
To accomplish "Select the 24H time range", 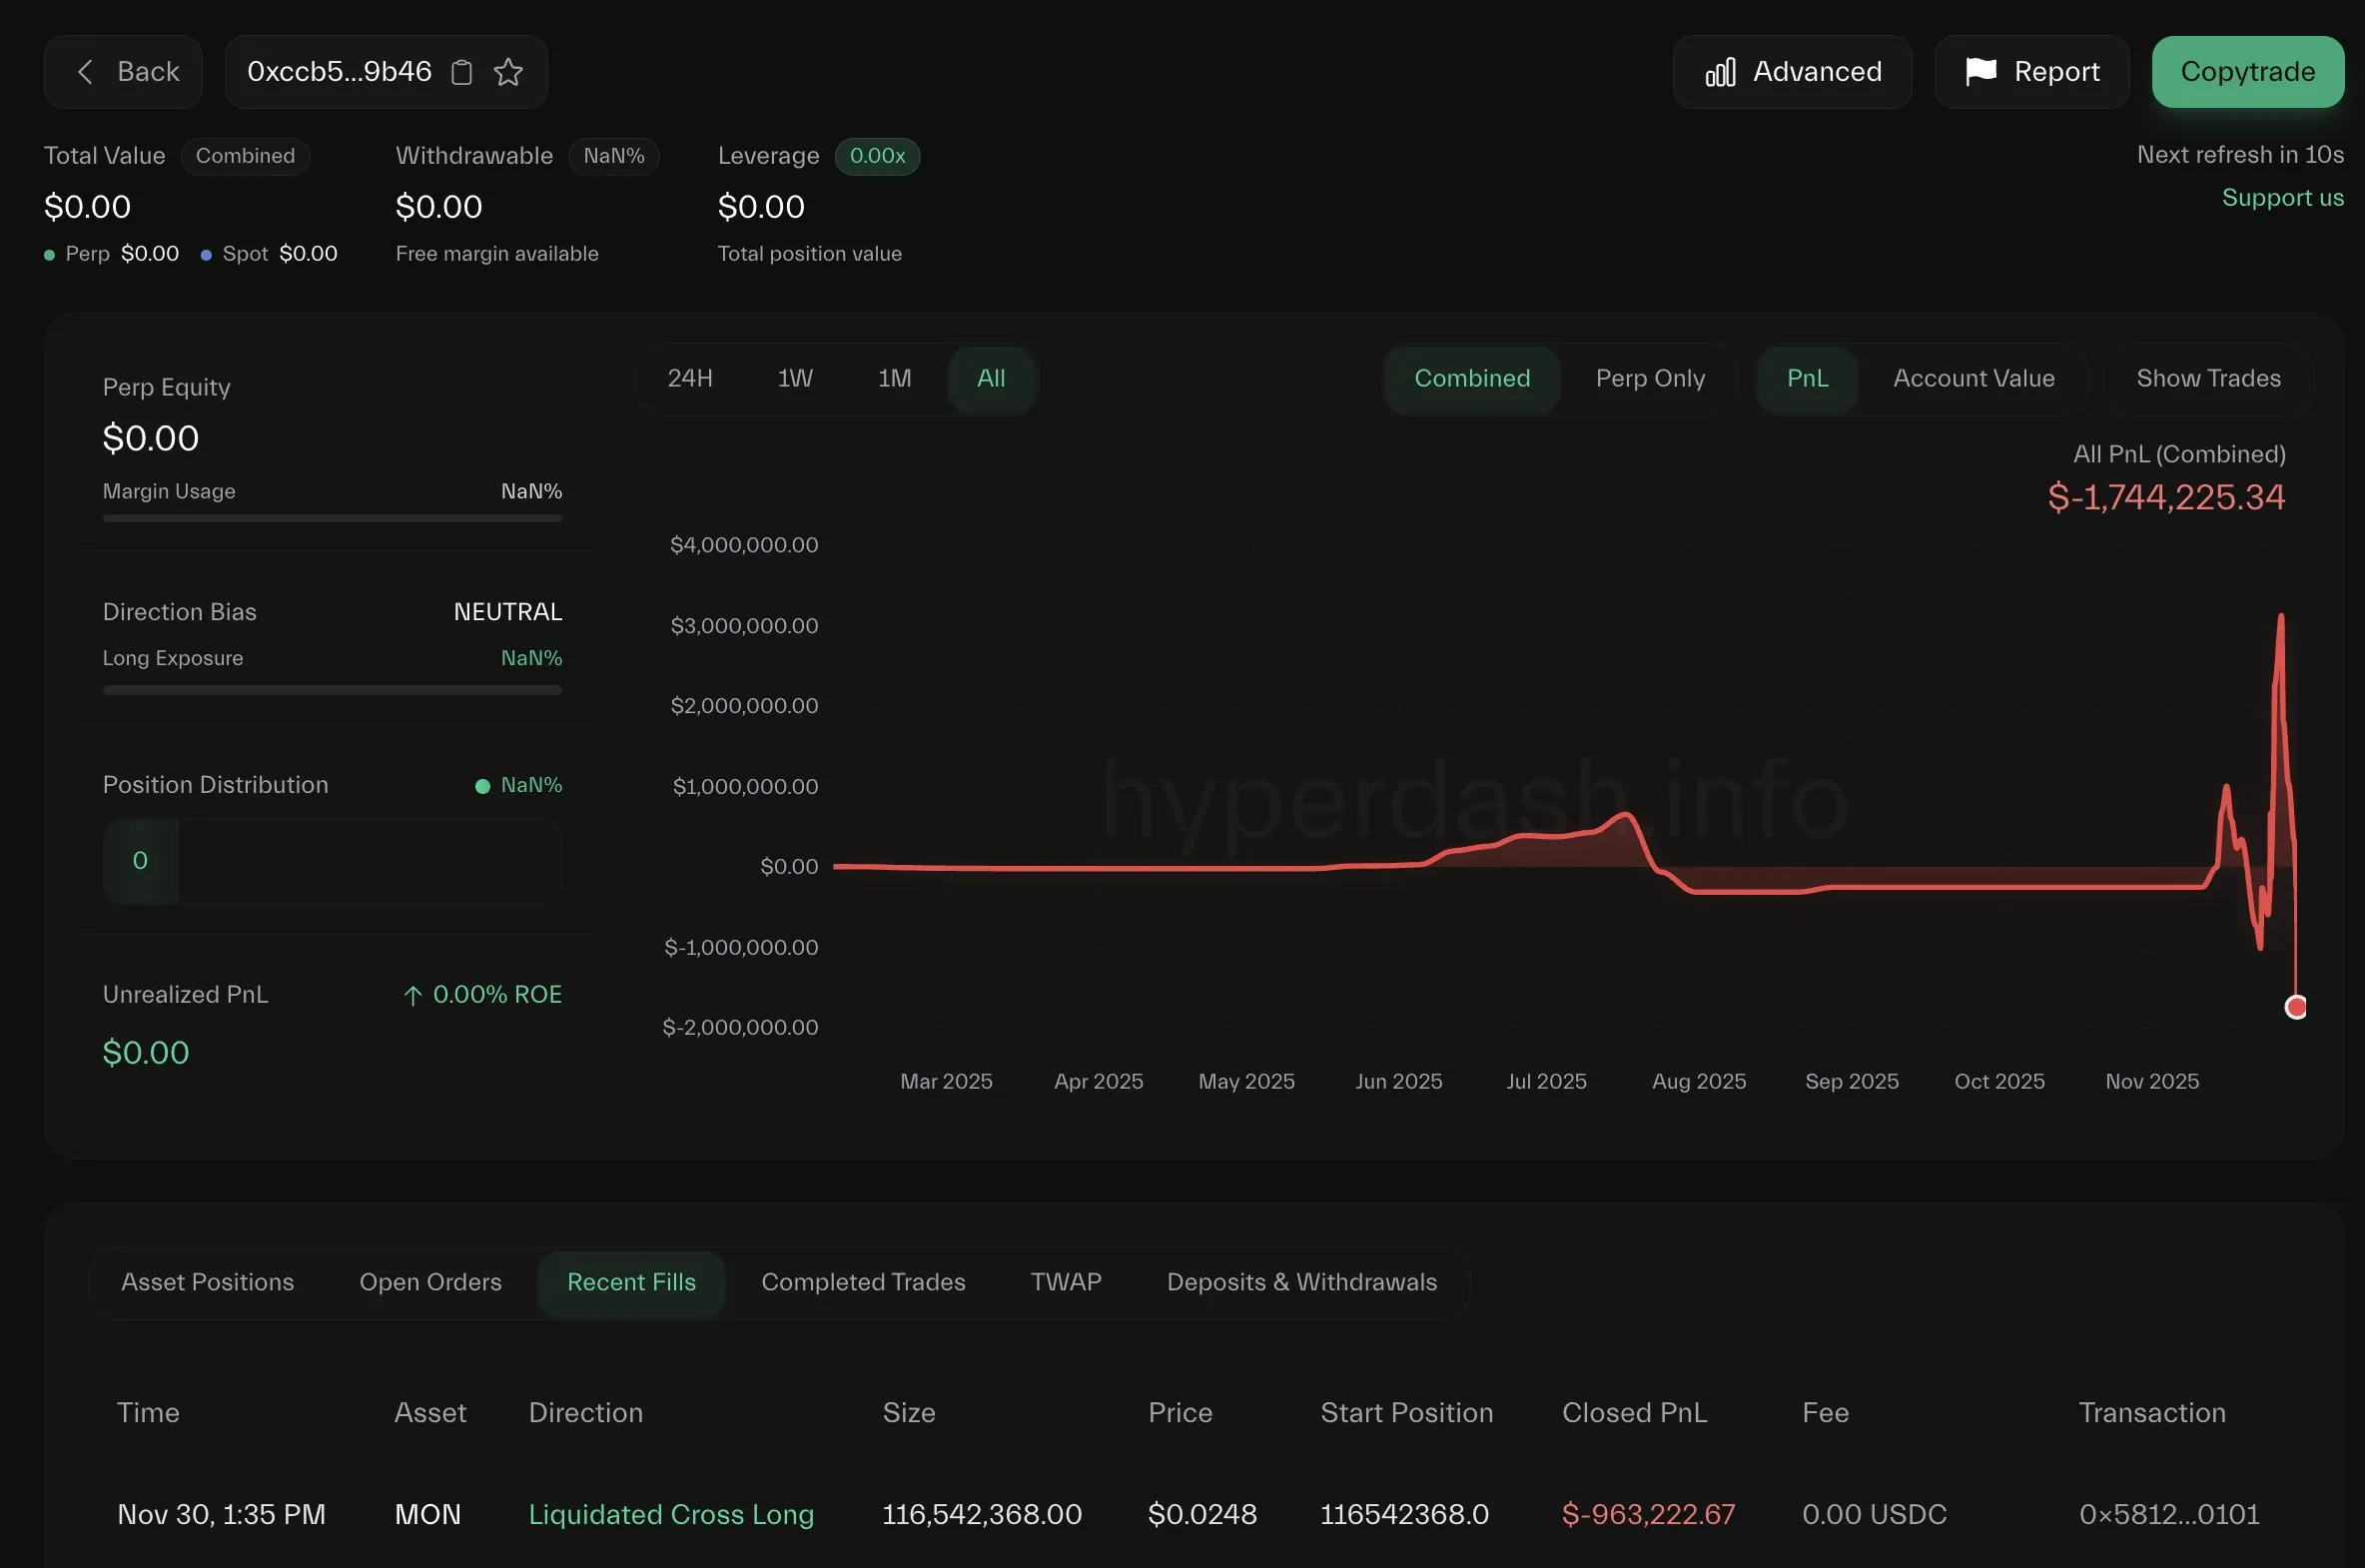I will tap(690, 379).
